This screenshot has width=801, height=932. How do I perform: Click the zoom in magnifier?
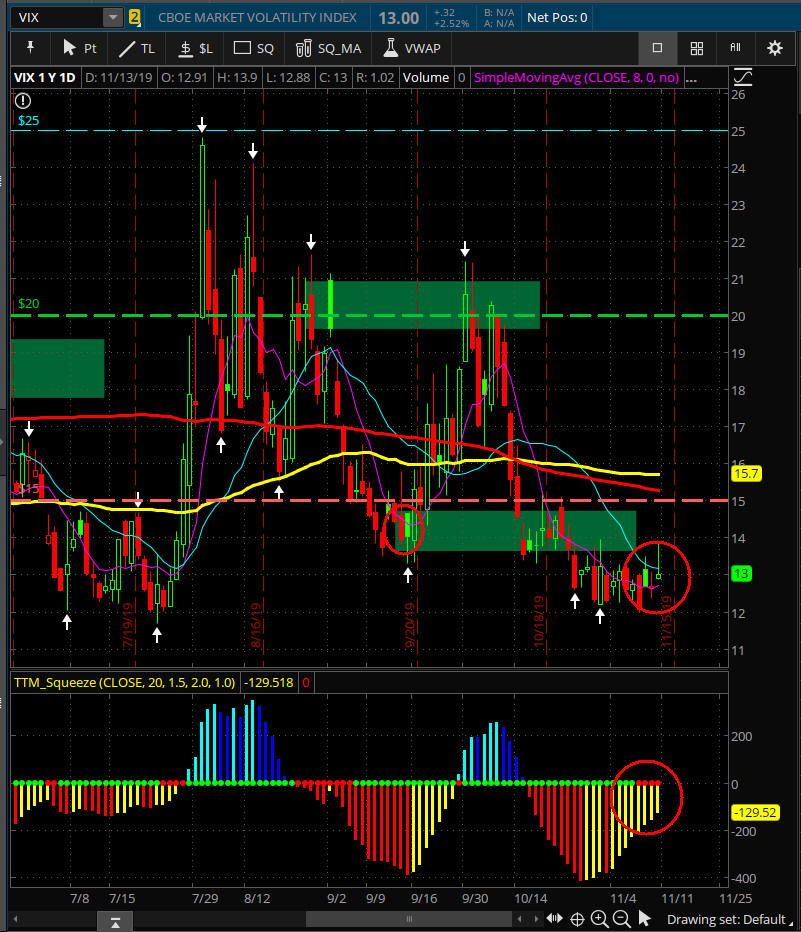(x=599, y=919)
